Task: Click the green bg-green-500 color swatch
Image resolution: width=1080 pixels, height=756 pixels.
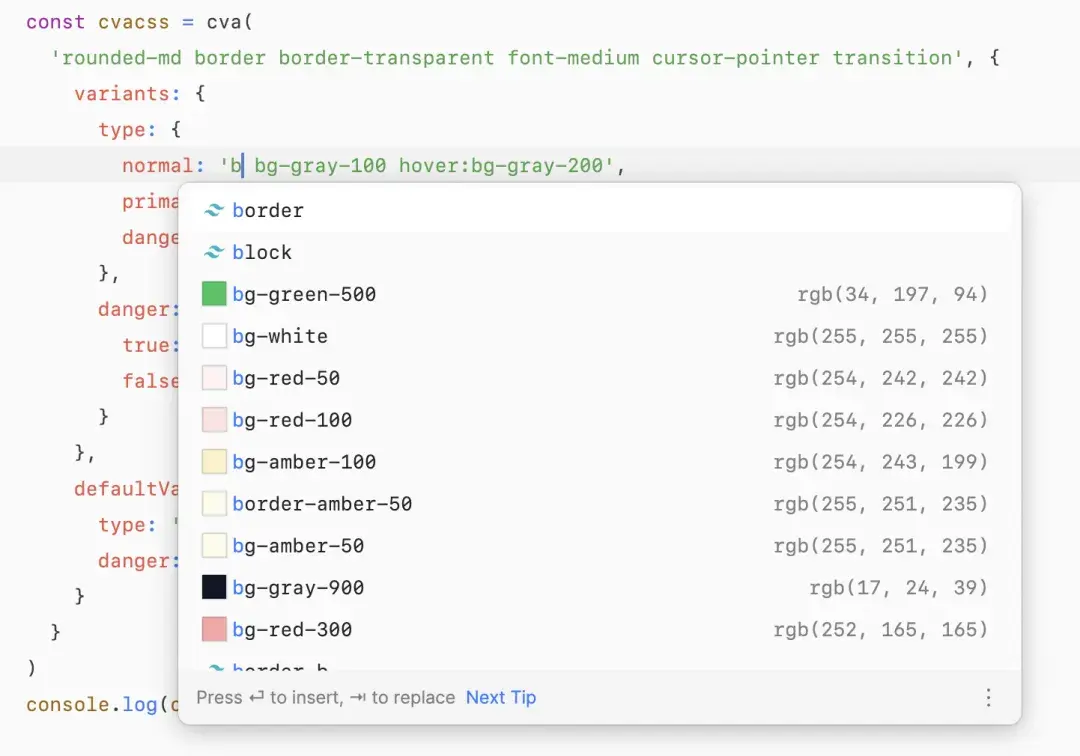Action: click(x=214, y=294)
